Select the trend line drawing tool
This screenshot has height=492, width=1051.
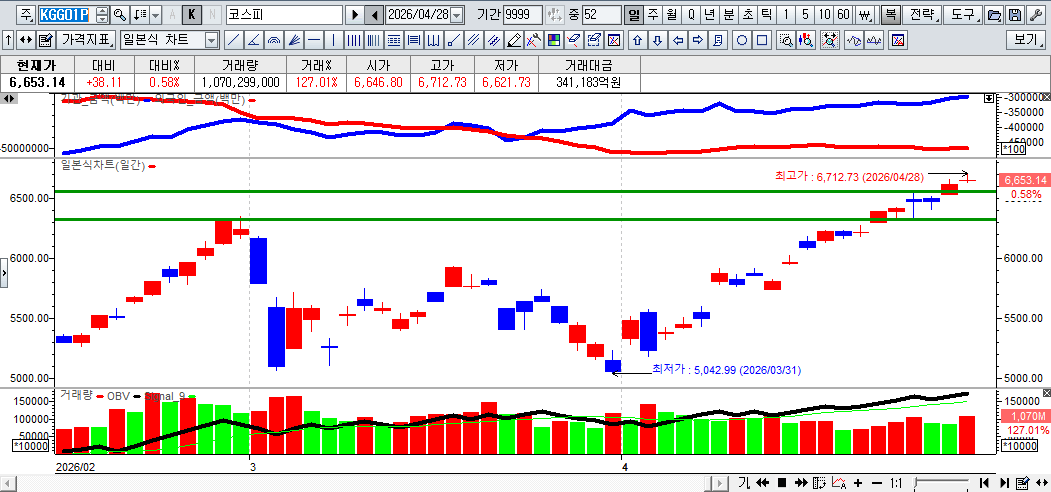pyautogui.click(x=233, y=40)
